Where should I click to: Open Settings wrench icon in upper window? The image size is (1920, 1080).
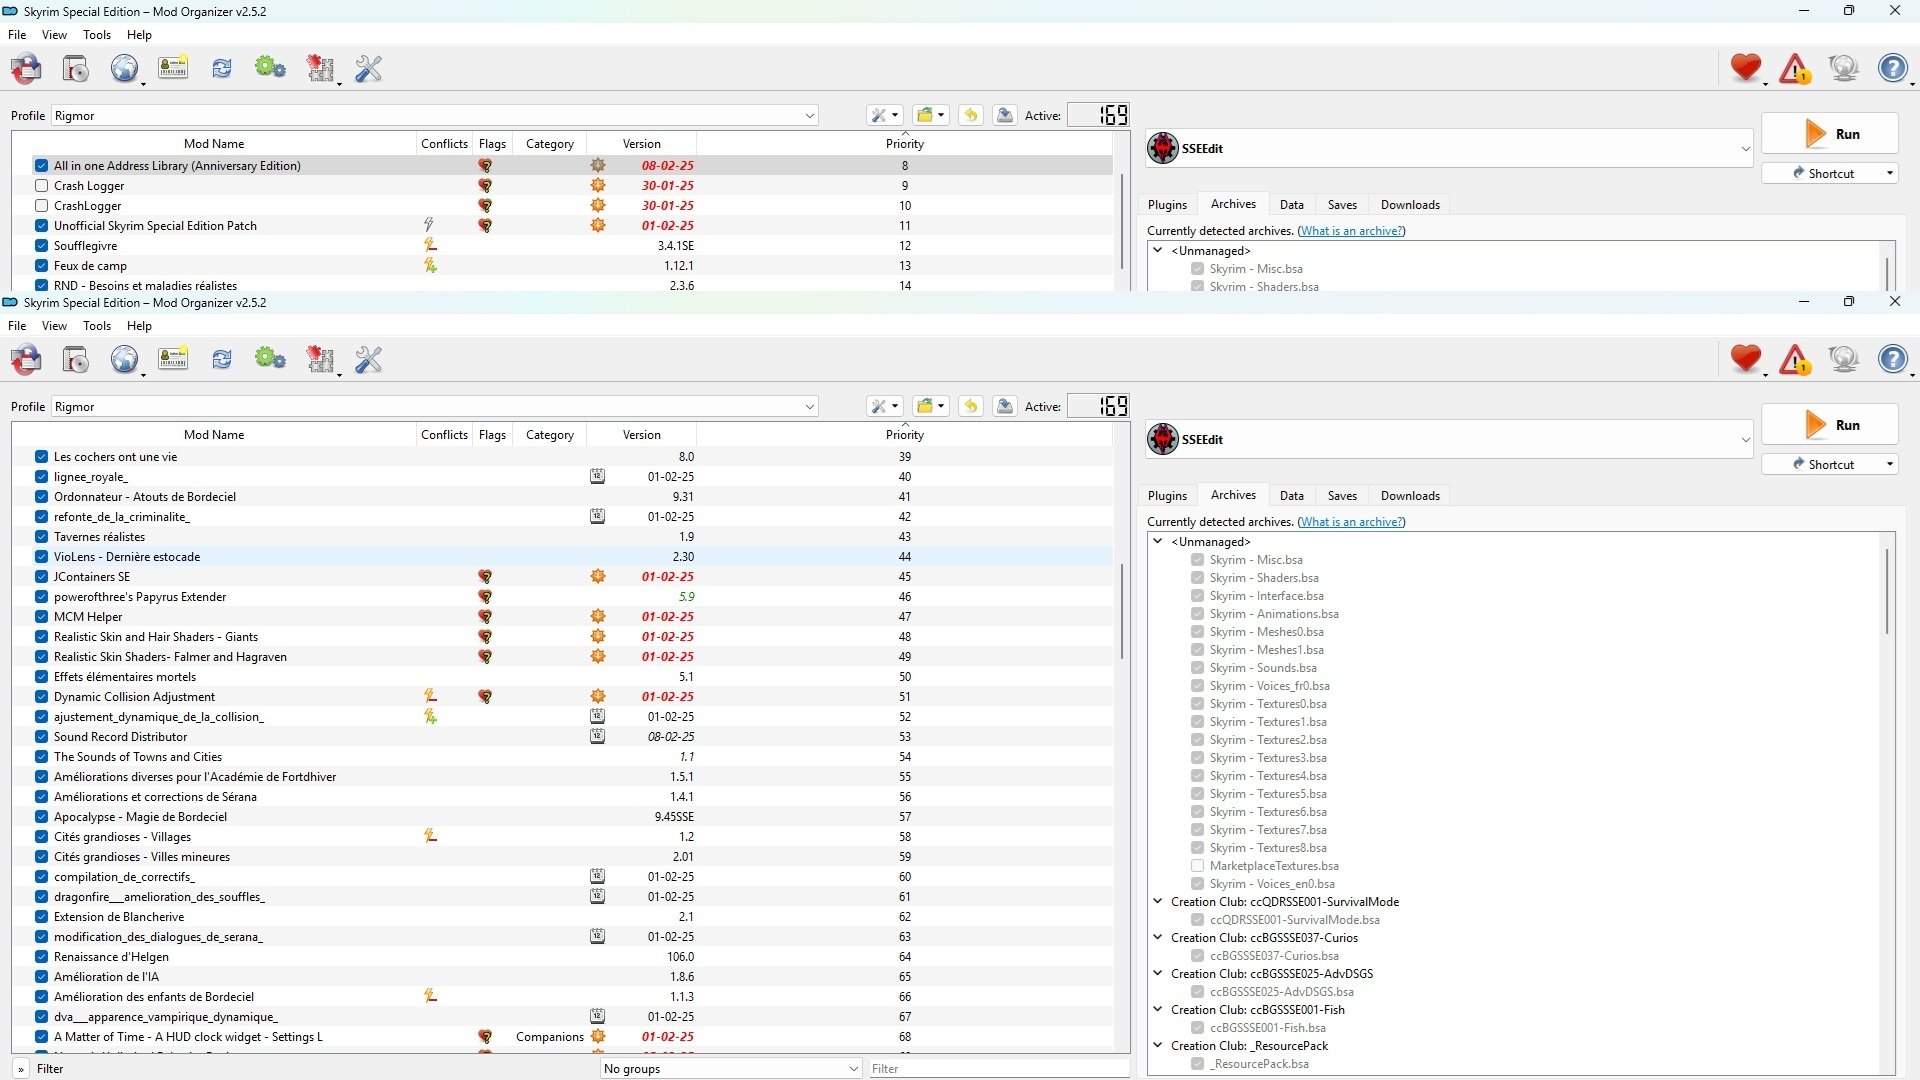coord(369,69)
